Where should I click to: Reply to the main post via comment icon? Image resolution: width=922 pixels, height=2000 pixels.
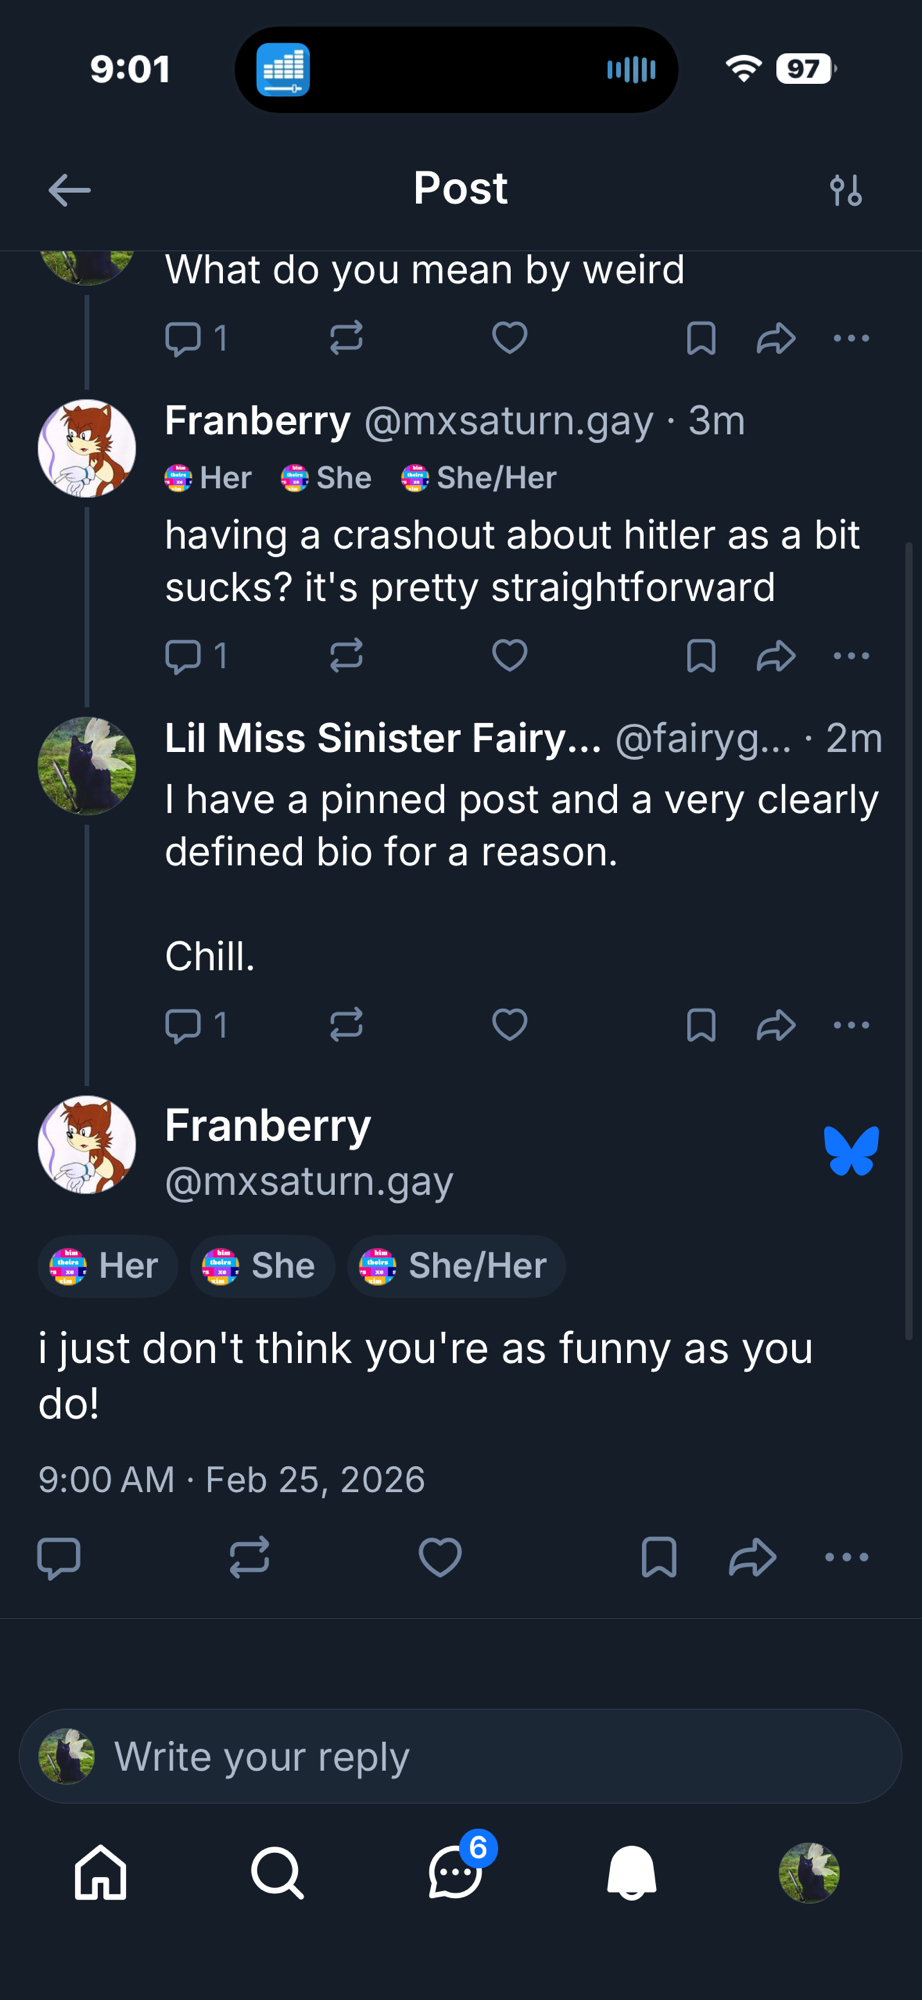pyautogui.click(x=59, y=1557)
